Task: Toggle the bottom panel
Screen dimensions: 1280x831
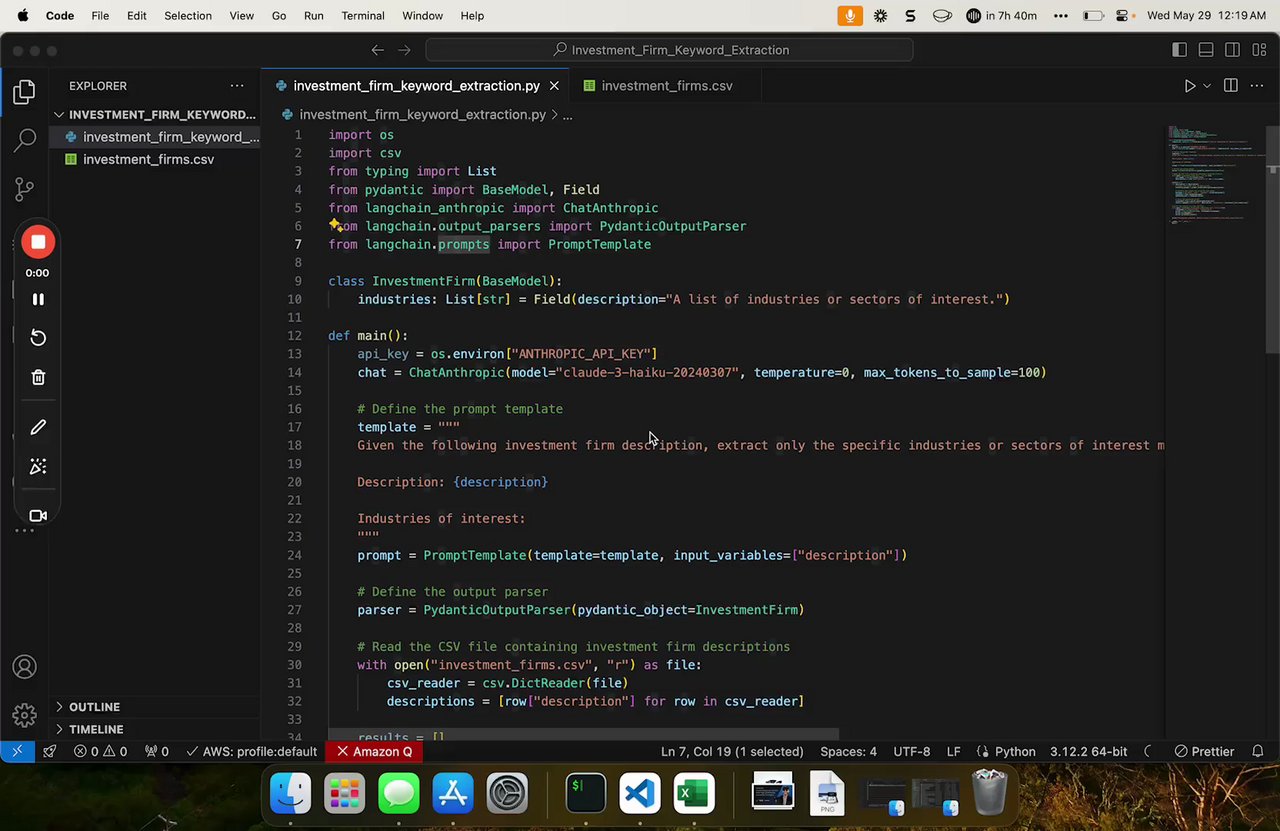Action: [1206, 50]
